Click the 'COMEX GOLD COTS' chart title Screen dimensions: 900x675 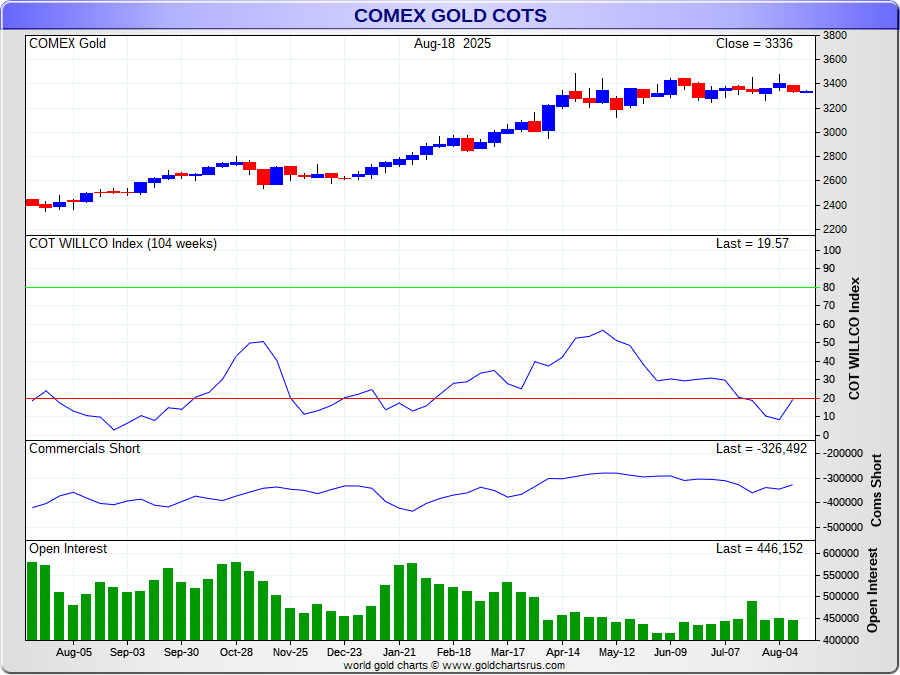click(x=450, y=16)
